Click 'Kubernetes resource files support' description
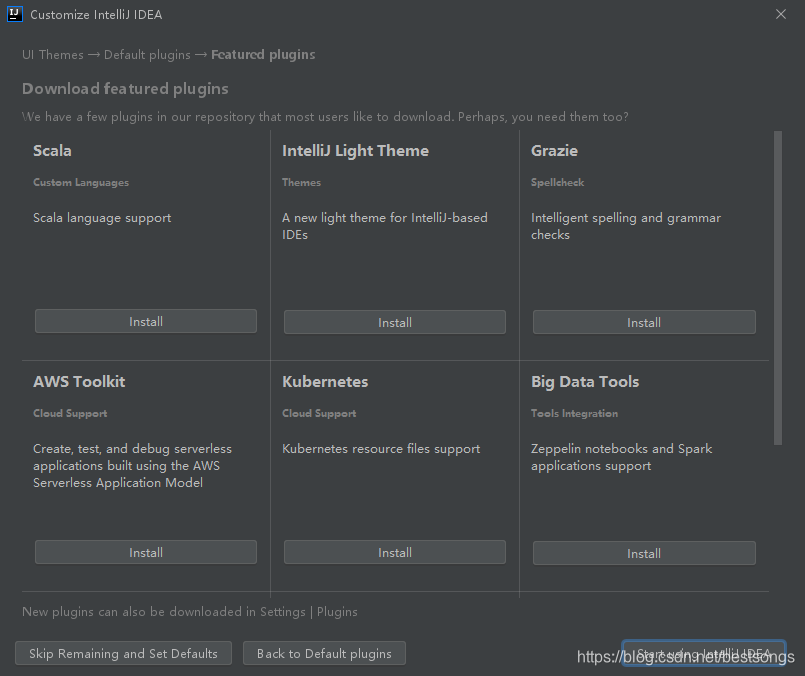This screenshot has height=676, width=805. (381, 449)
